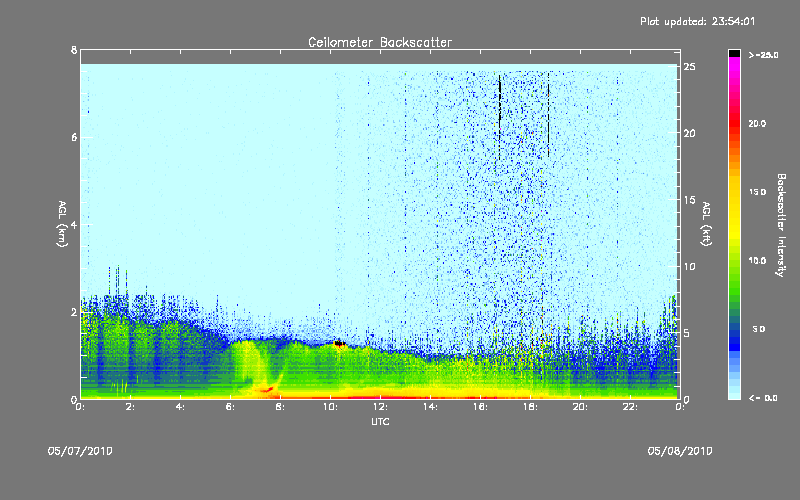Image resolution: width=800 pixels, height=500 pixels.
Task: Click the '6:' hour tick on the UTC axis
Action: pyautogui.click(x=231, y=407)
